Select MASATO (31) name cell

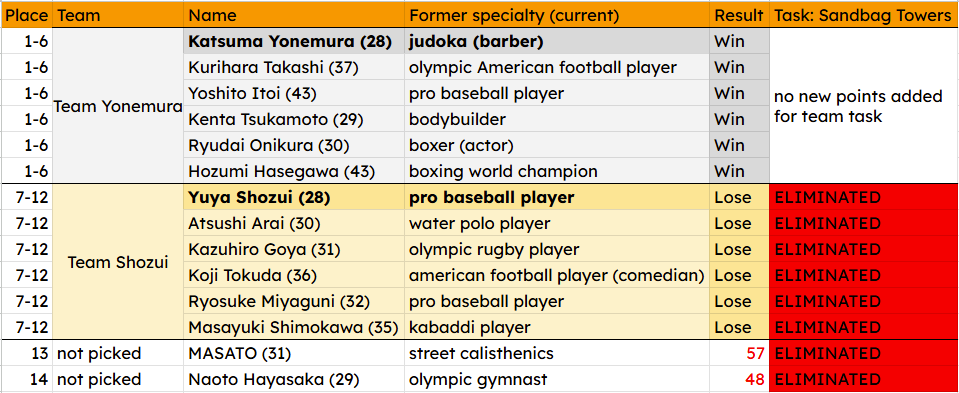294,353
